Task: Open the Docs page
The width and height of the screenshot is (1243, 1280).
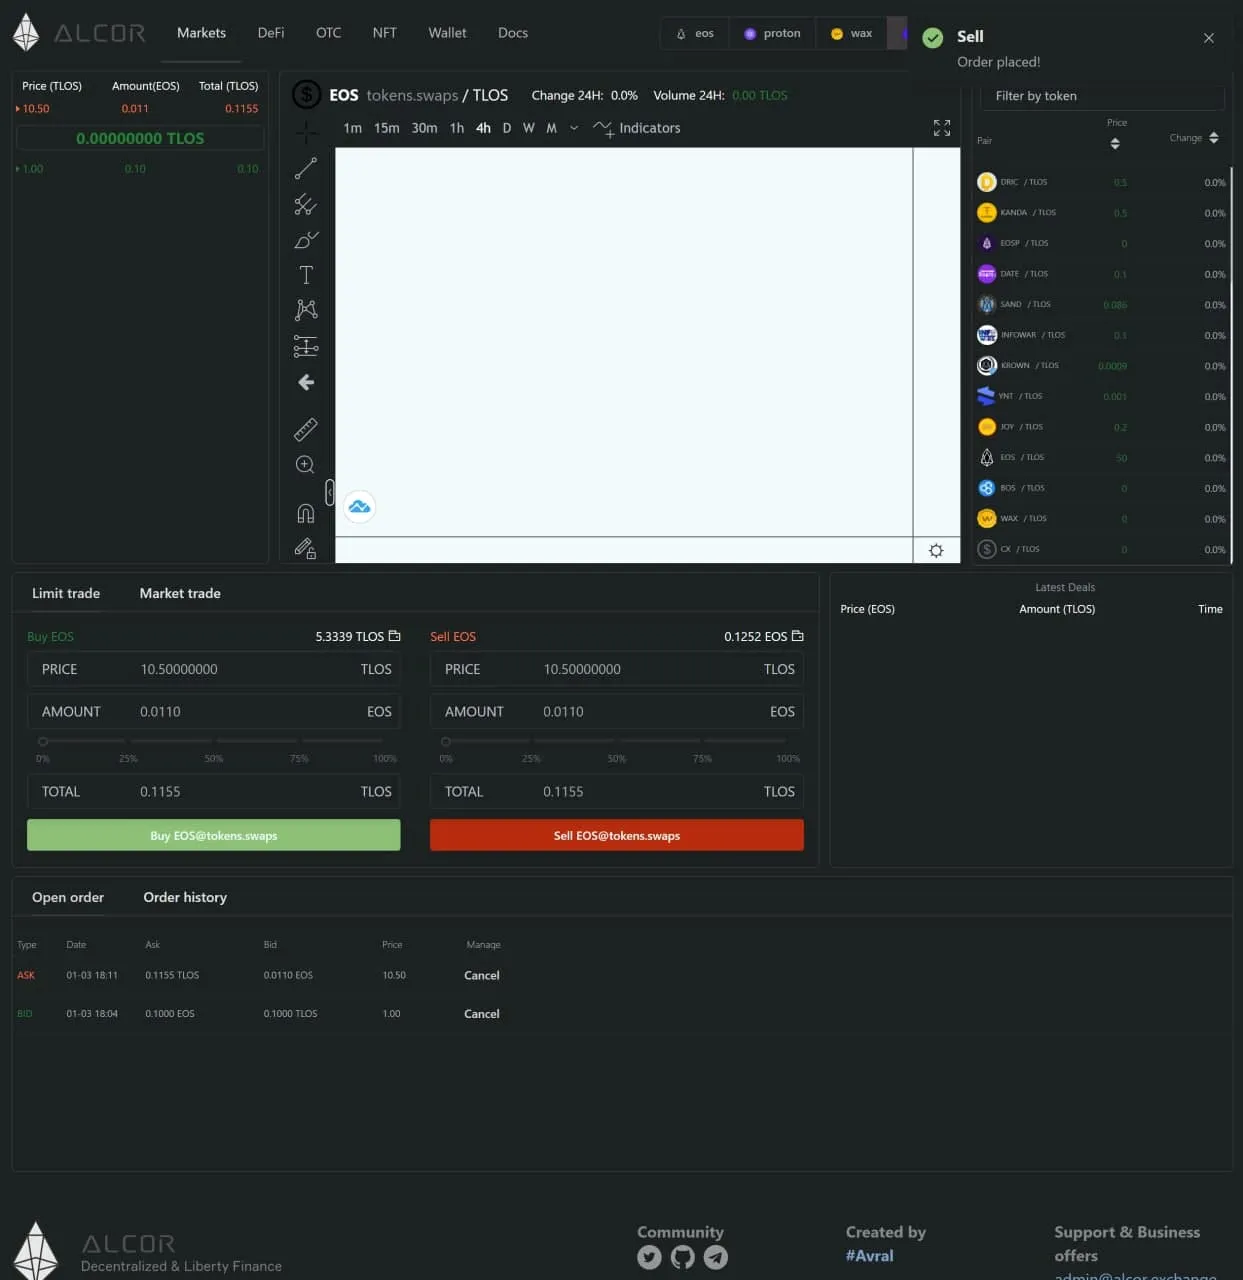Action: 513,33
